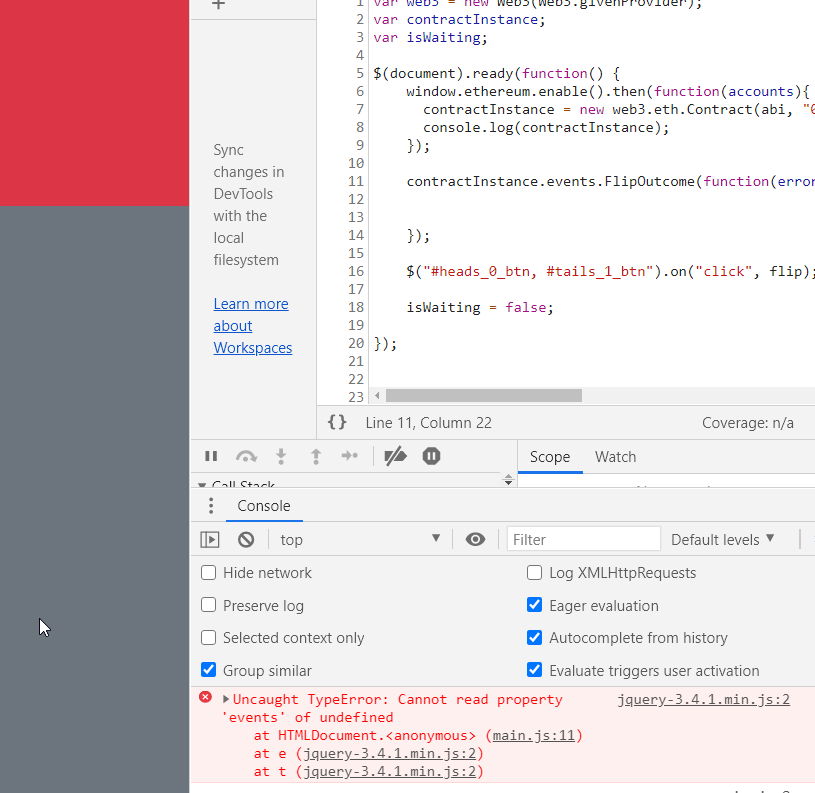
Task: Click the step out of function icon
Action: pyautogui.click(x=316, y=456)
